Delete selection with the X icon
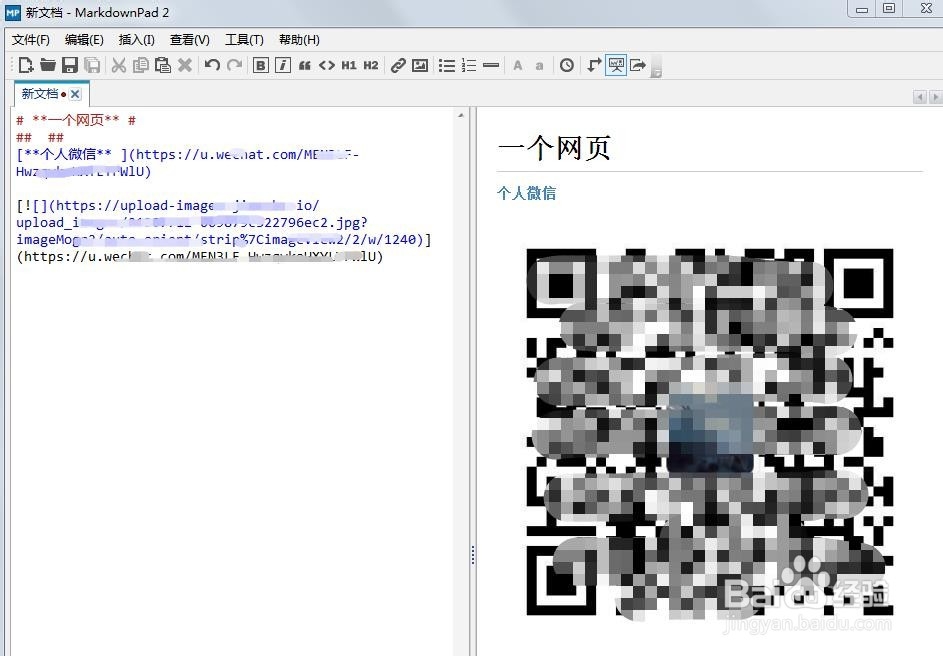The height and width of the screenshot is (656, 943). tap(185, 65)
